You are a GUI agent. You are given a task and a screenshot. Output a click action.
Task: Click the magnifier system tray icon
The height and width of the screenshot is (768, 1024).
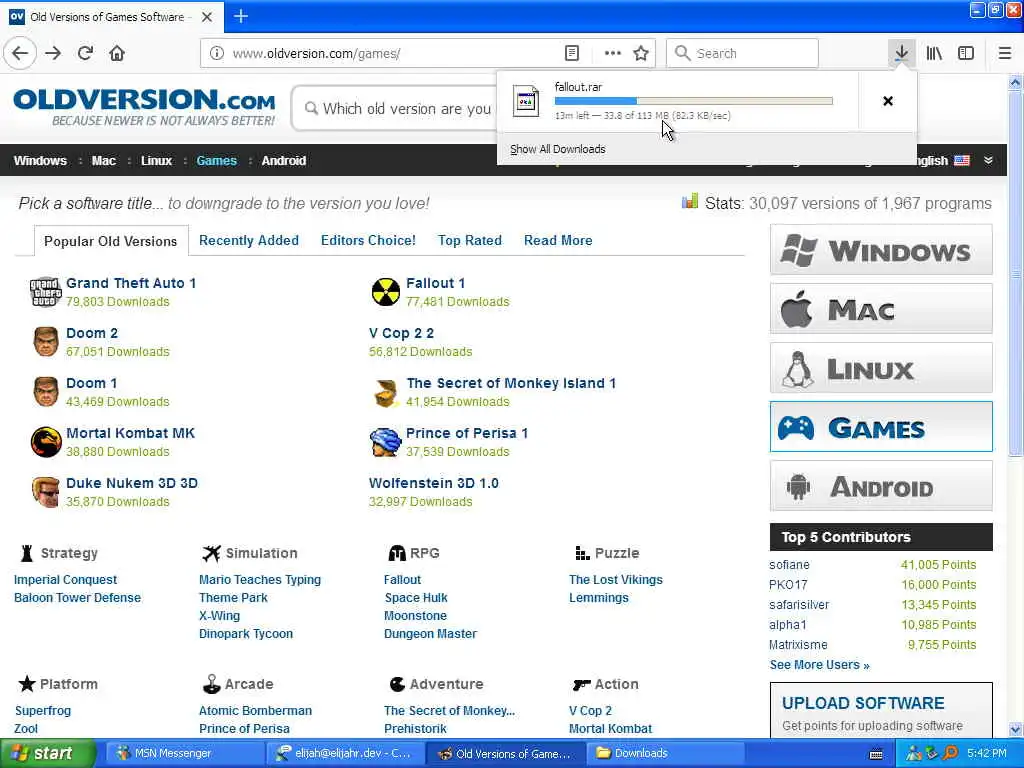[950, 754]
